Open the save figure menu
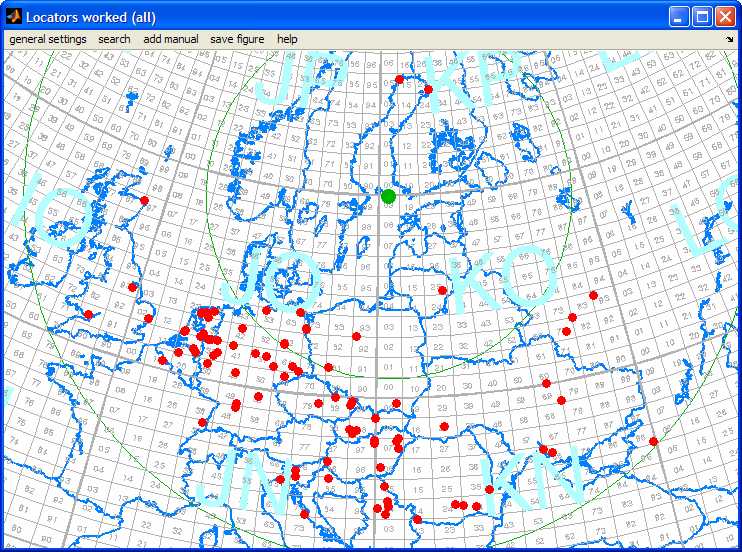742x552 pixels. click(x=237, y=39)
